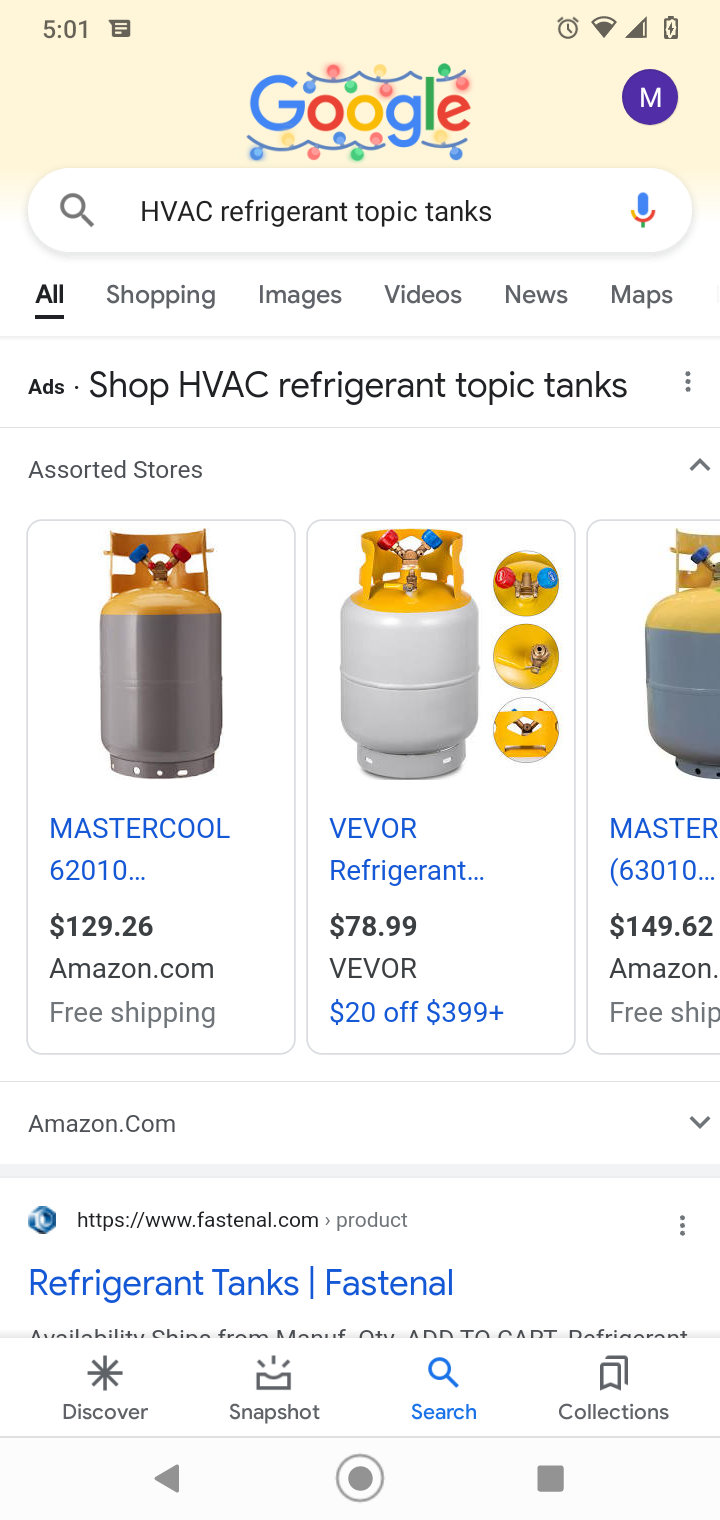Open Fastenal result three-dot menu

(x=682, y=1226)
